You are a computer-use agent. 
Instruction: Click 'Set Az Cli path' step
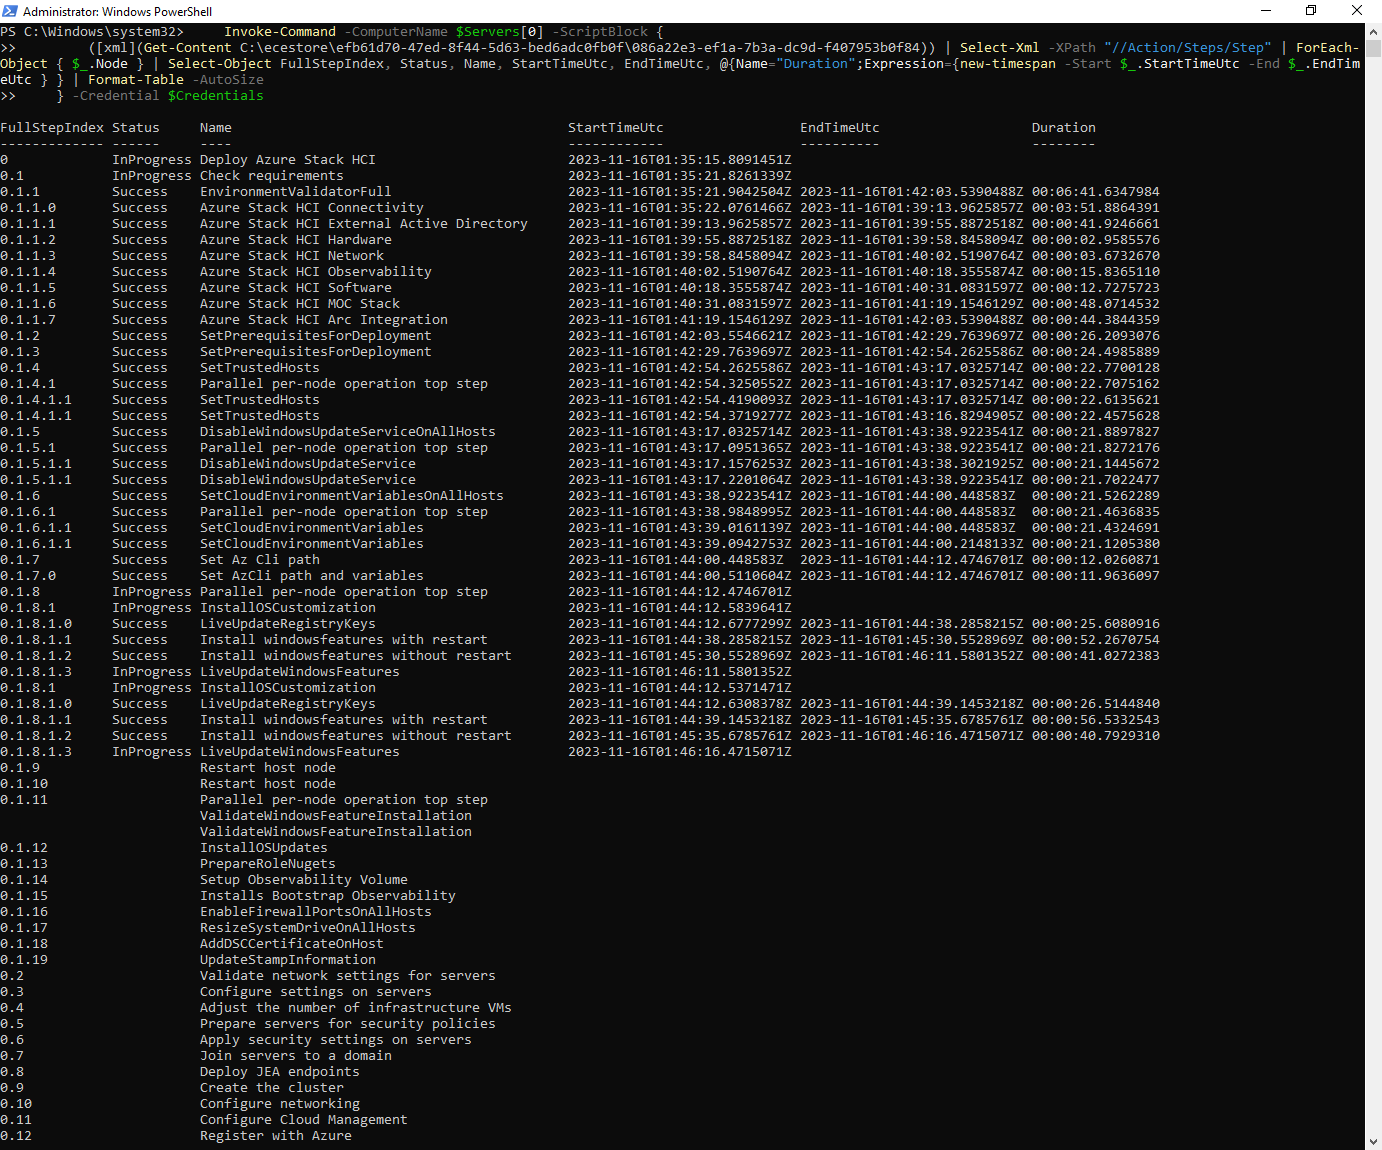click(260, 560)
